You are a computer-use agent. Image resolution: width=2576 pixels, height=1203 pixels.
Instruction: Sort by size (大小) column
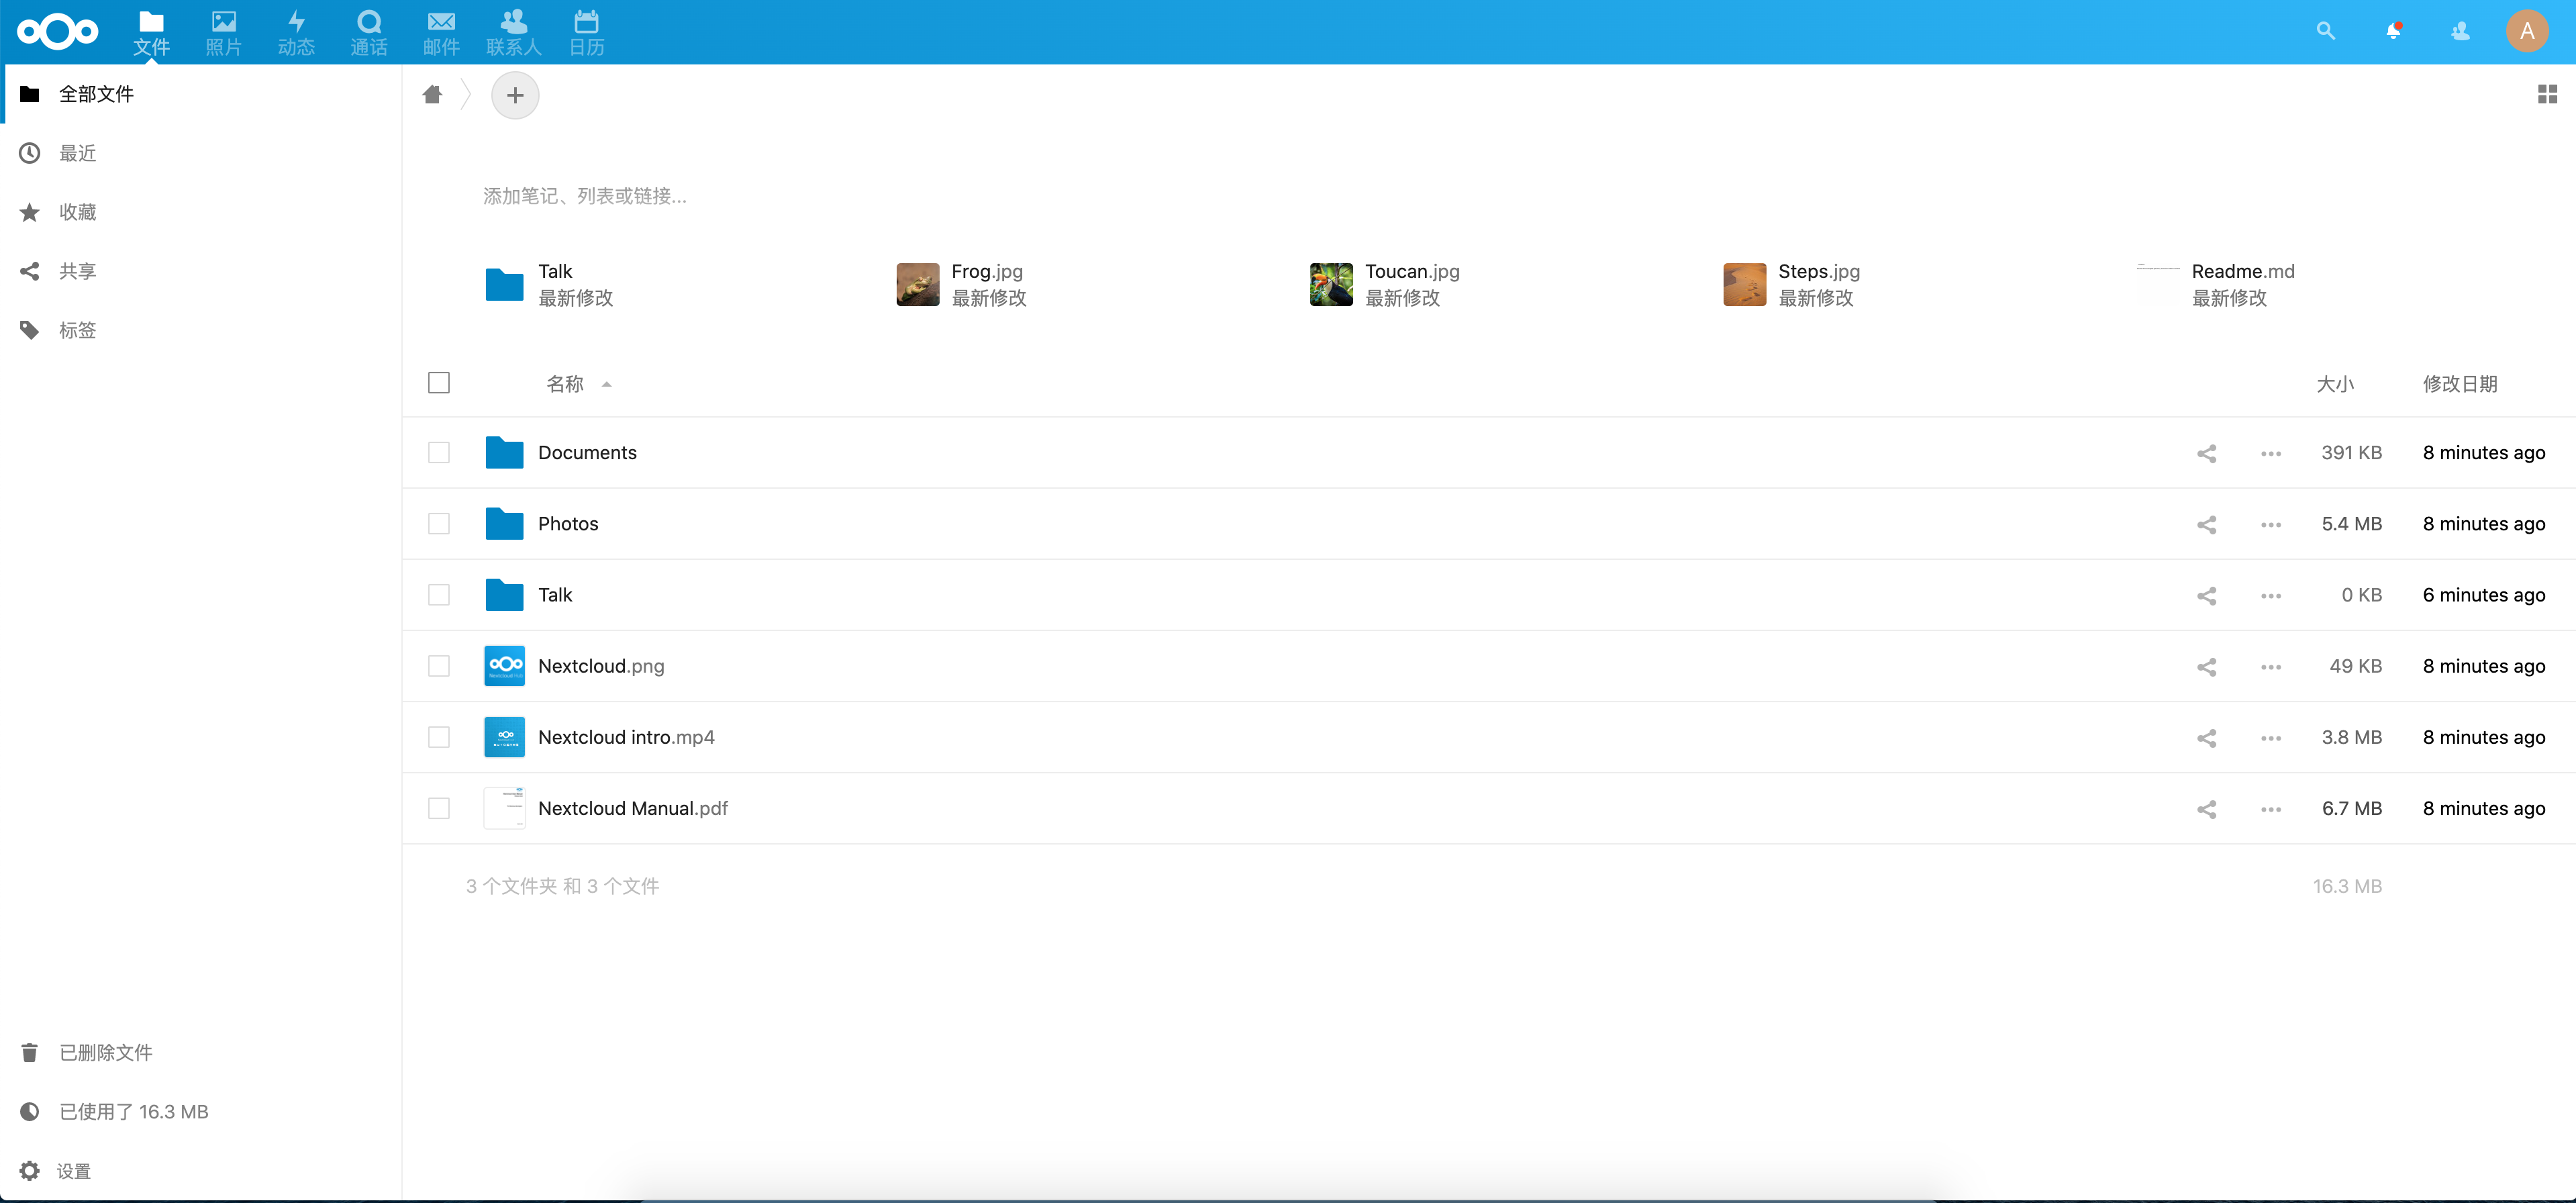pos(2335,384)
